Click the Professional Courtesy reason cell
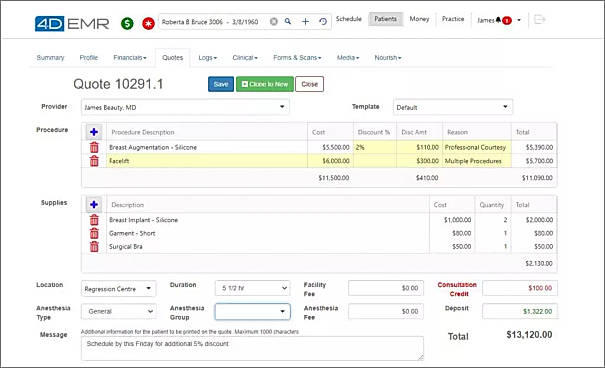The width and height of the screenshot is (605, 368). 477,147
